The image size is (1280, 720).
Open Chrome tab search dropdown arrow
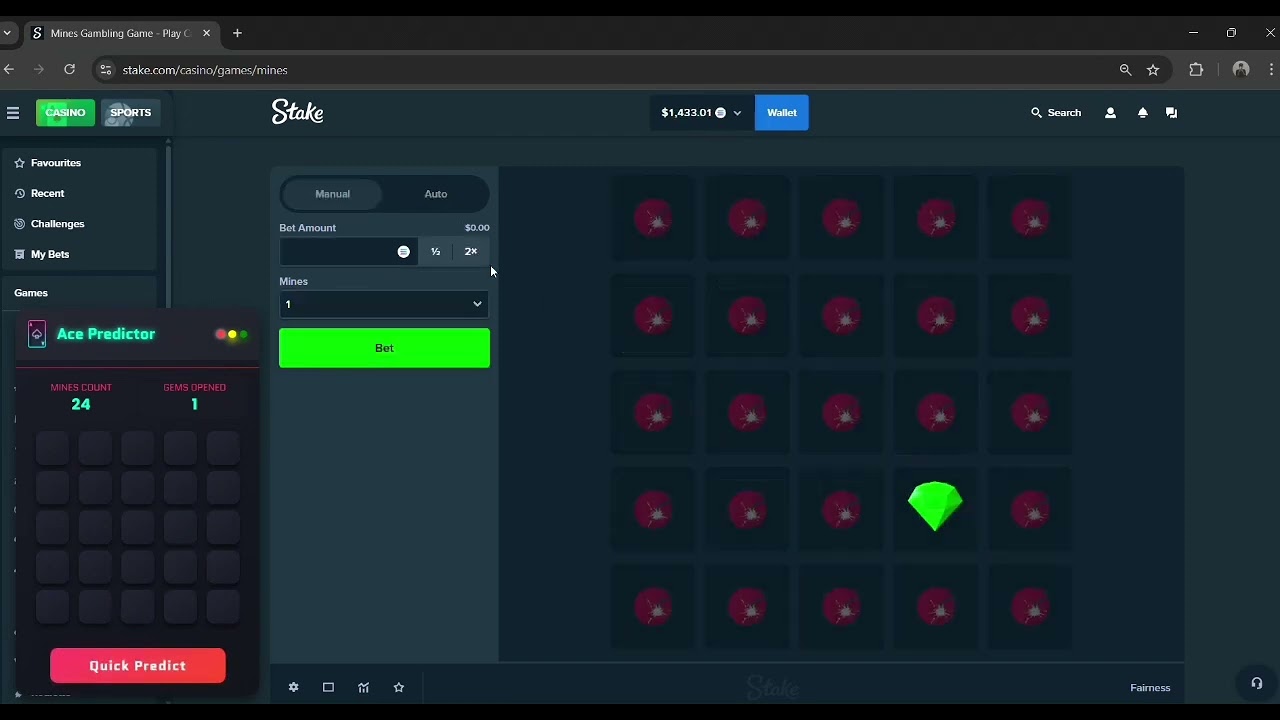(7, 33)
